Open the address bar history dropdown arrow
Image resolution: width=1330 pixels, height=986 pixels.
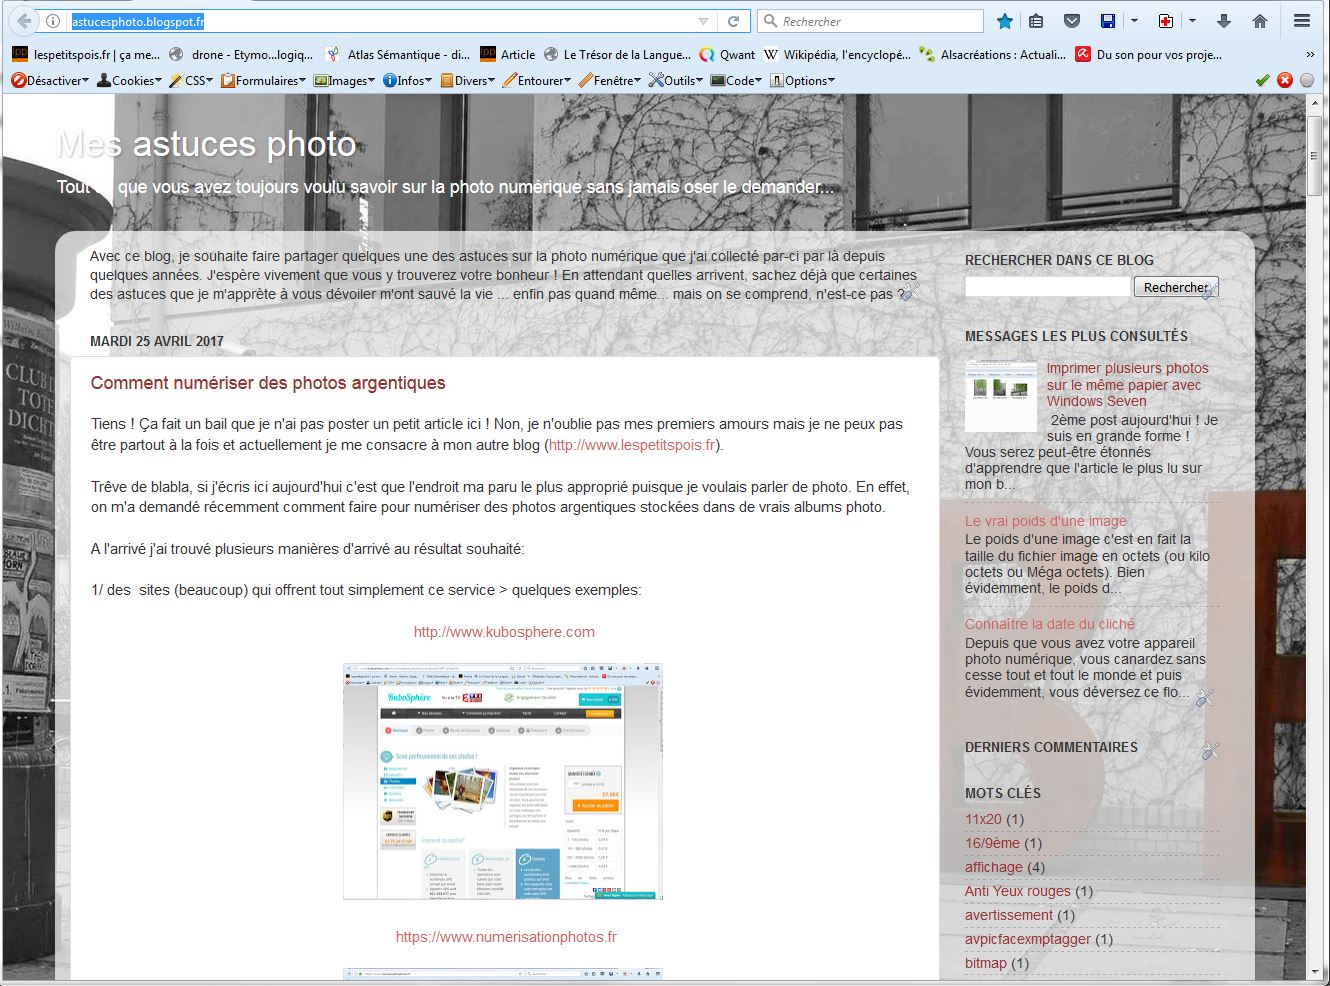(703, 21)
